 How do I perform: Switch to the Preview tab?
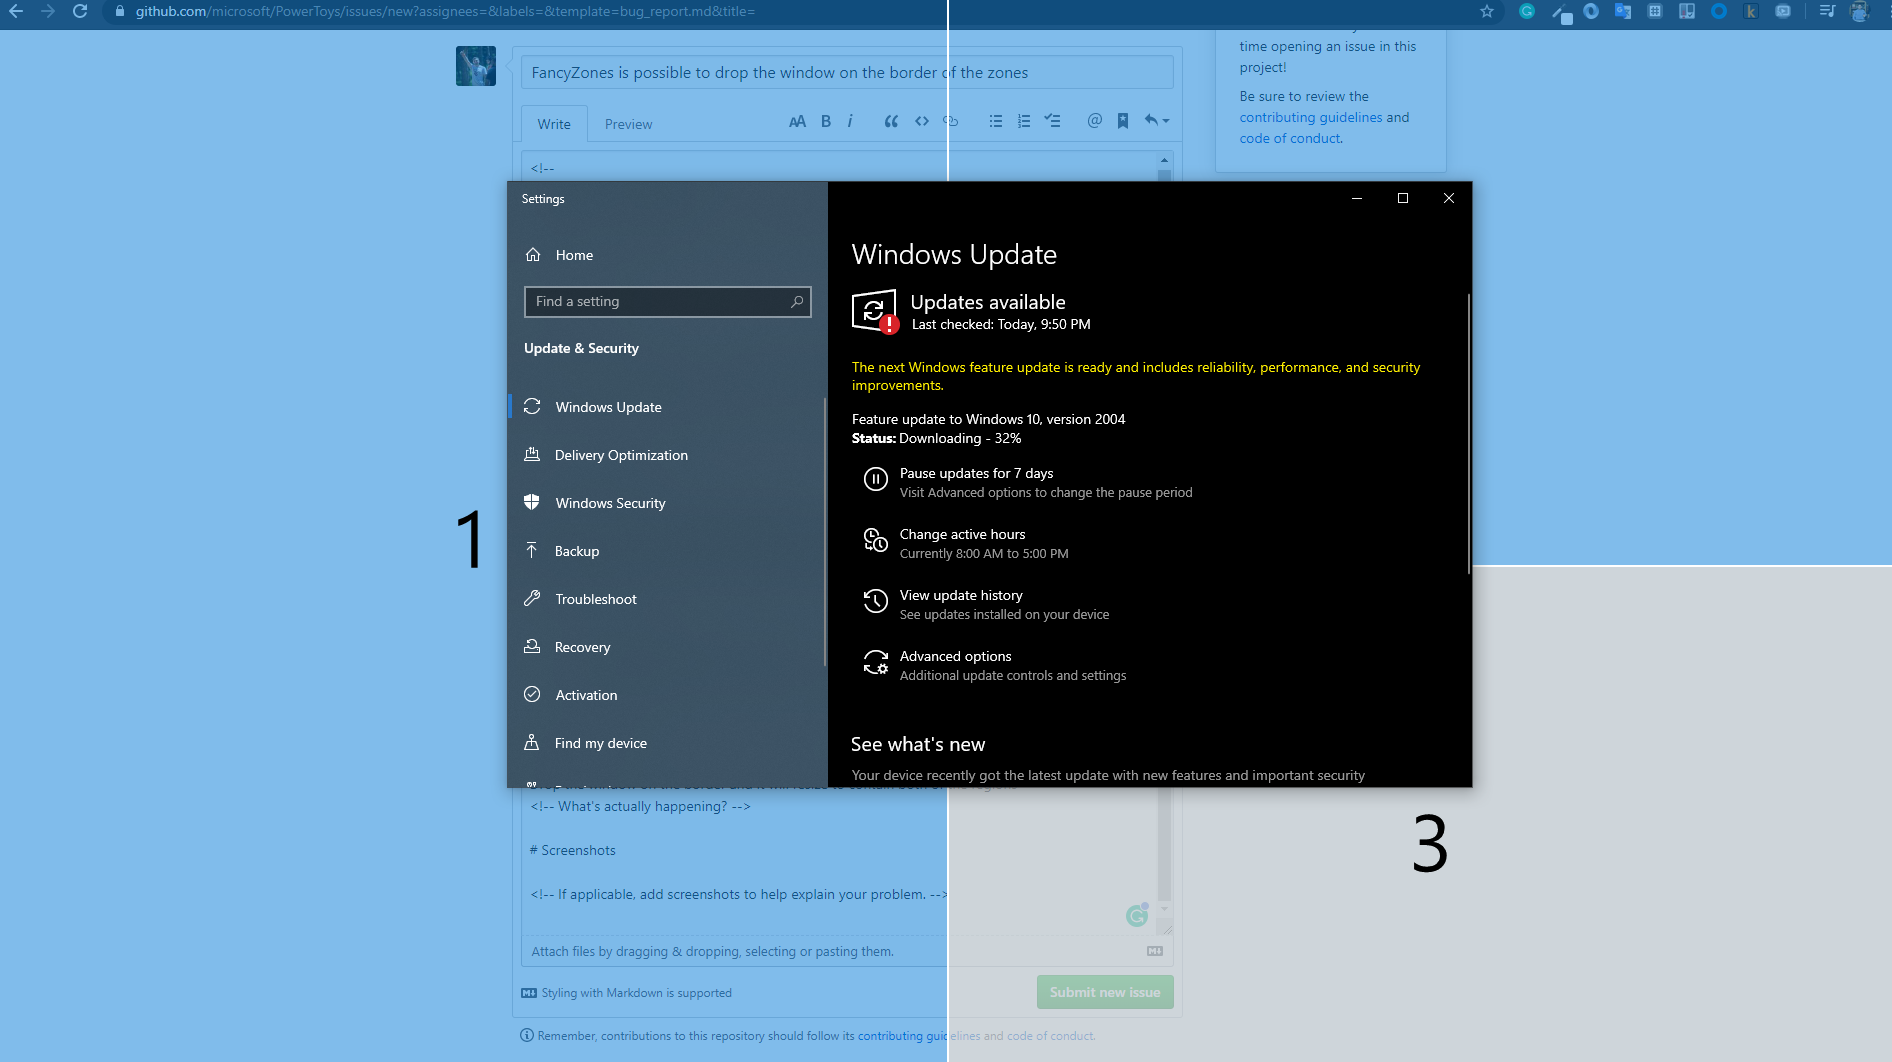pyautogui.click(x=628, y=124)
